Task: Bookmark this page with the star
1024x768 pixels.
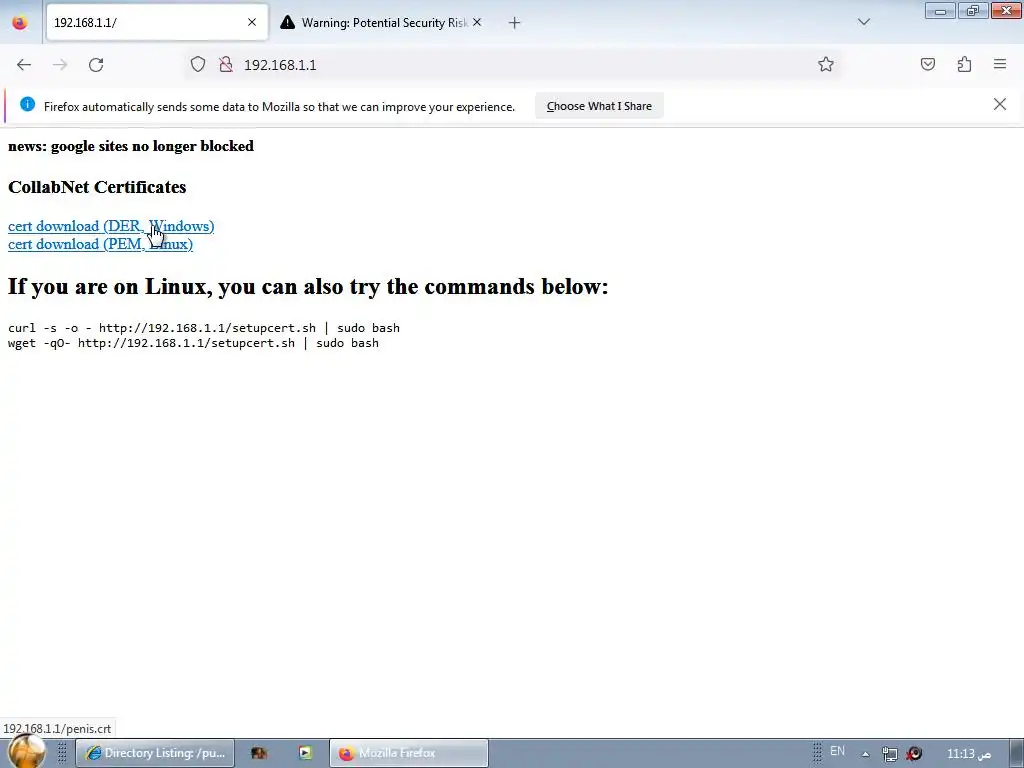Action: coord(825,65)
